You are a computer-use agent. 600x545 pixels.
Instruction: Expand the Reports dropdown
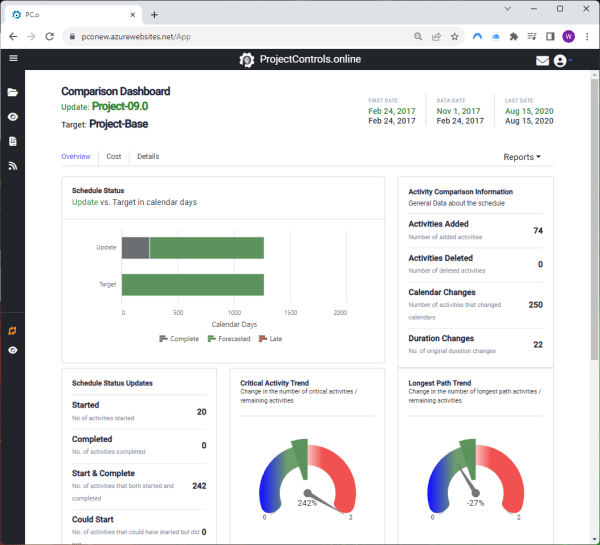pos(522,157)
